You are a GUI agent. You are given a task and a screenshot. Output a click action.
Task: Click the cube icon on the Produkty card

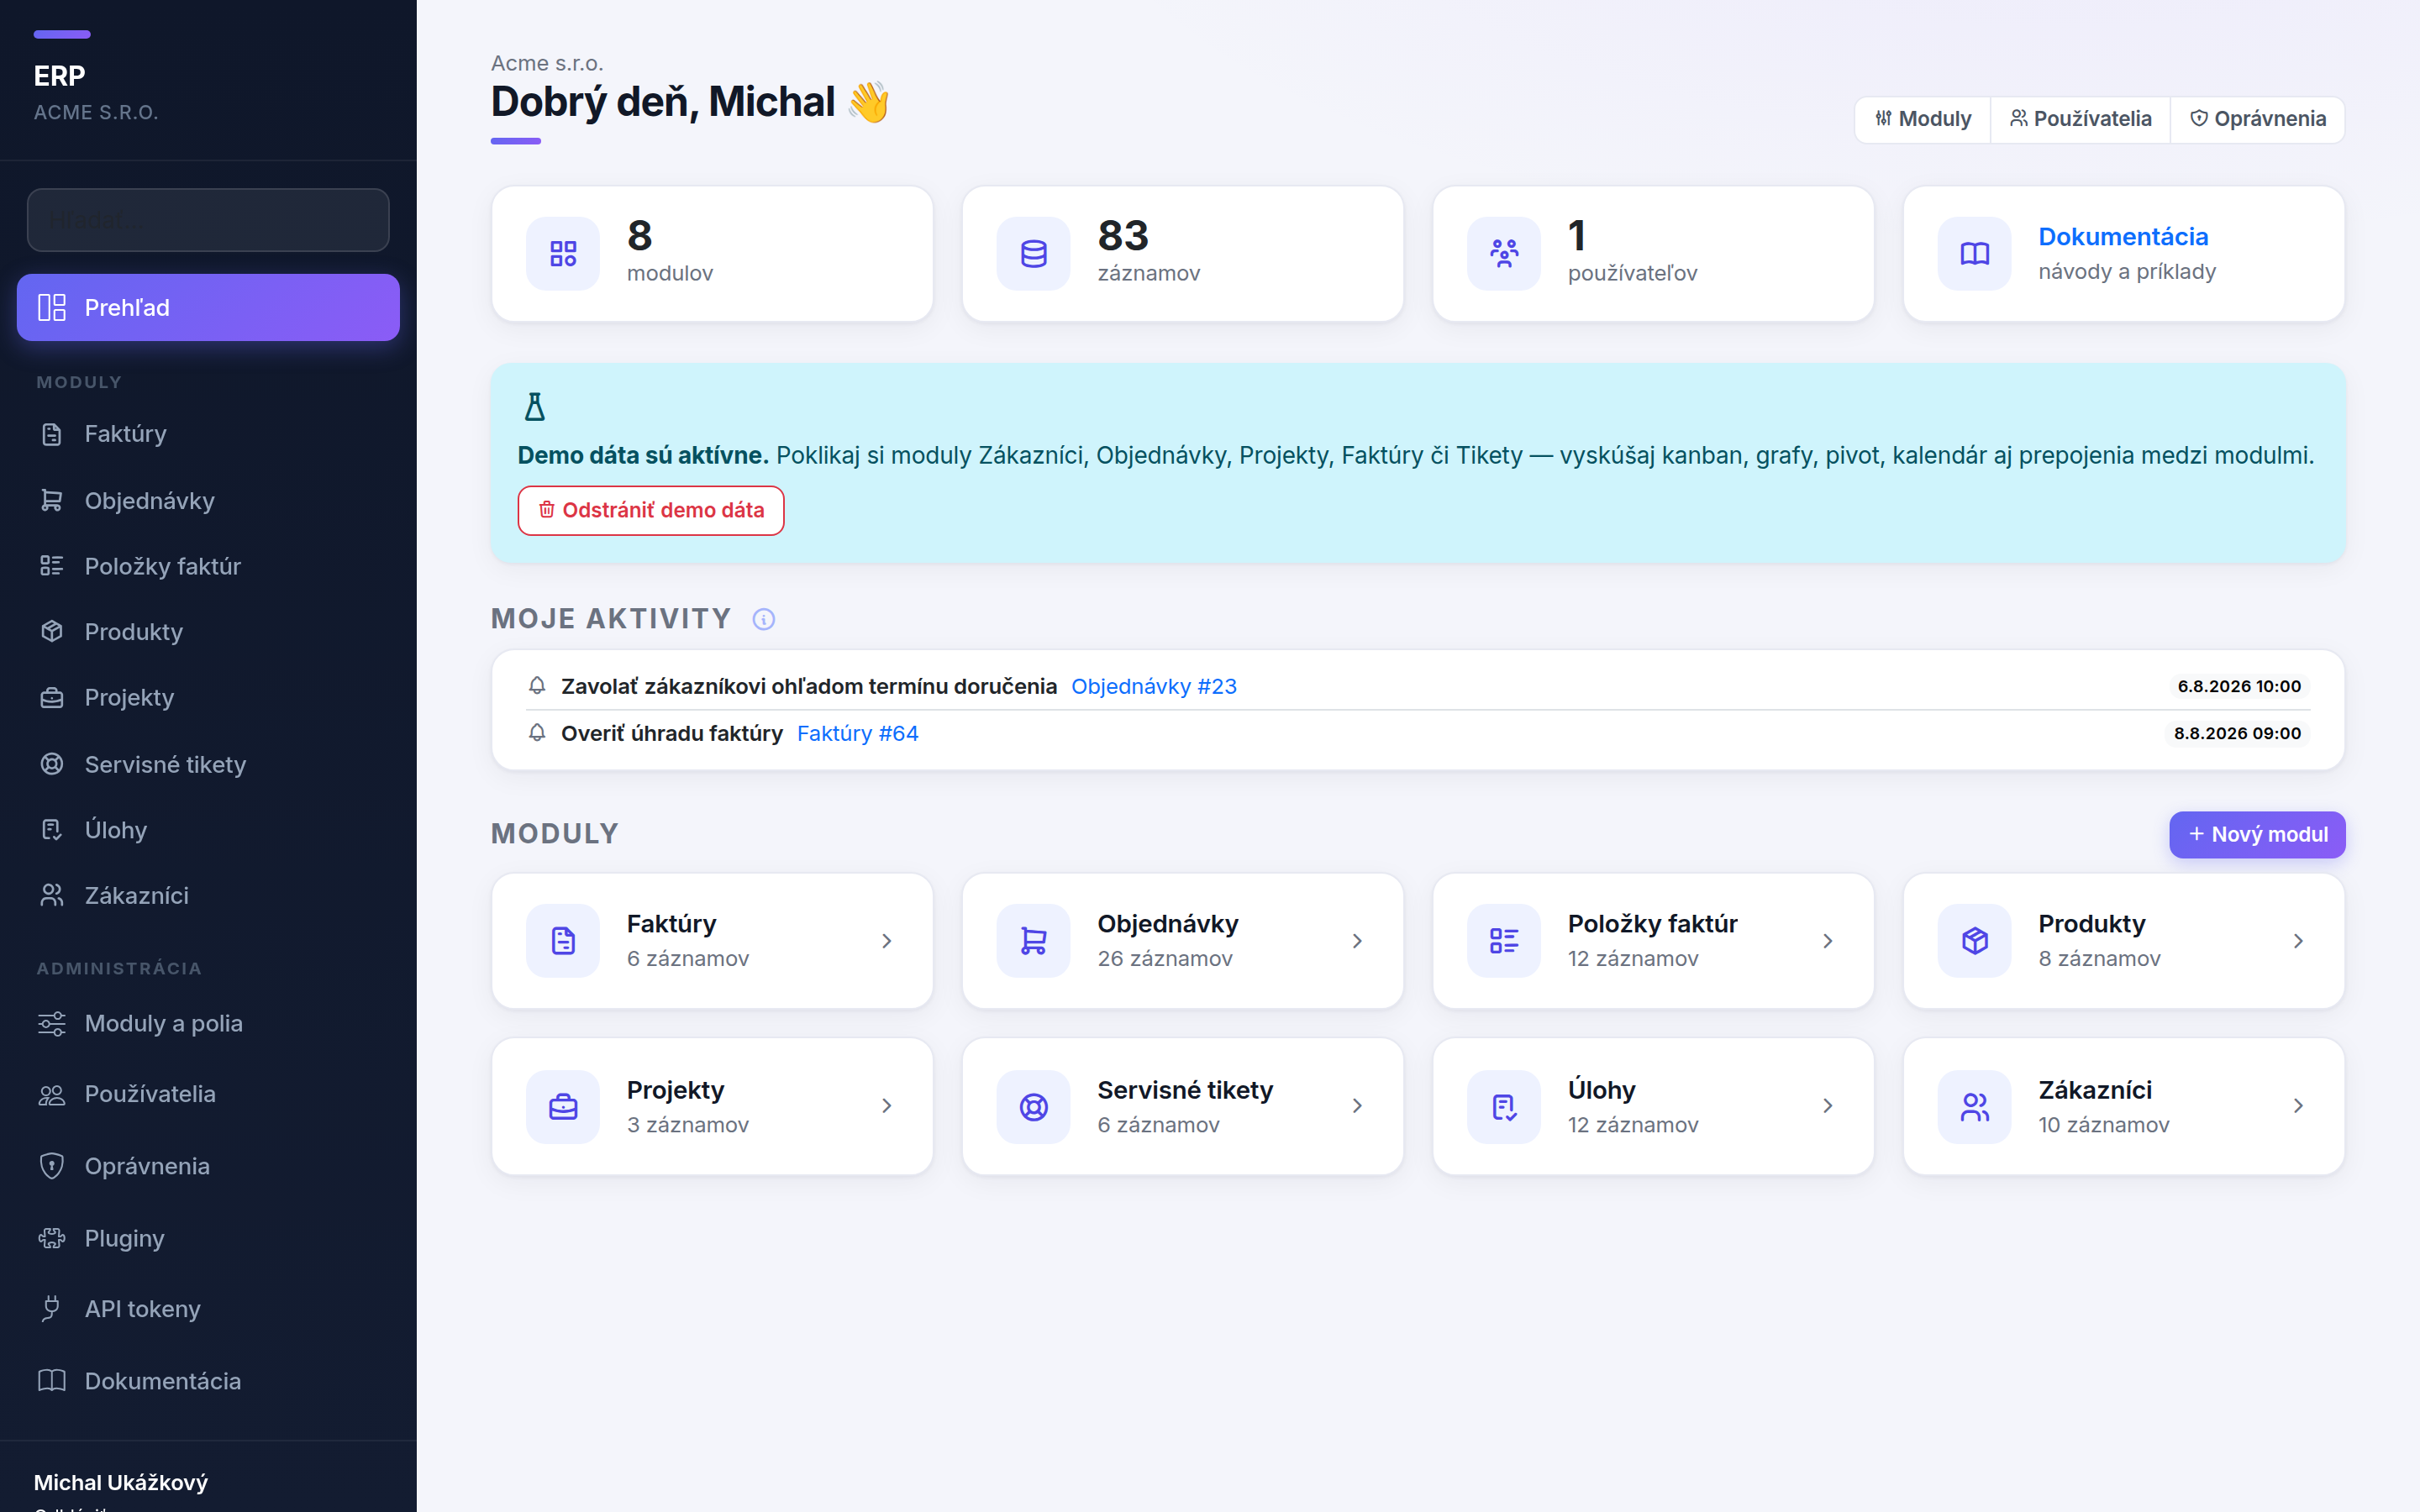[1974, 940]
